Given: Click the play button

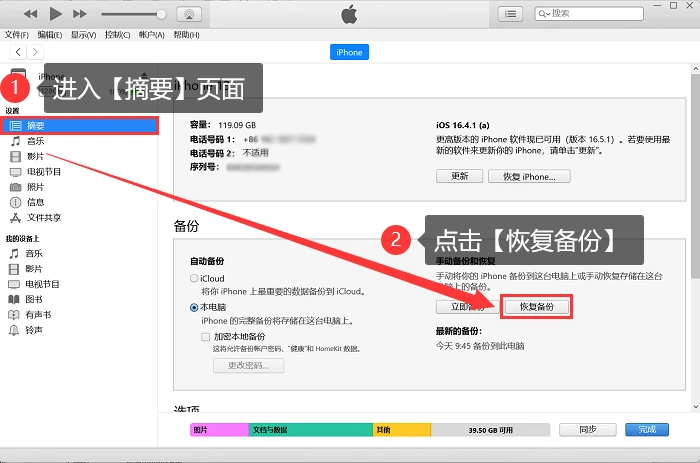Looking at the screenshot, I should (x=55, y=14).
